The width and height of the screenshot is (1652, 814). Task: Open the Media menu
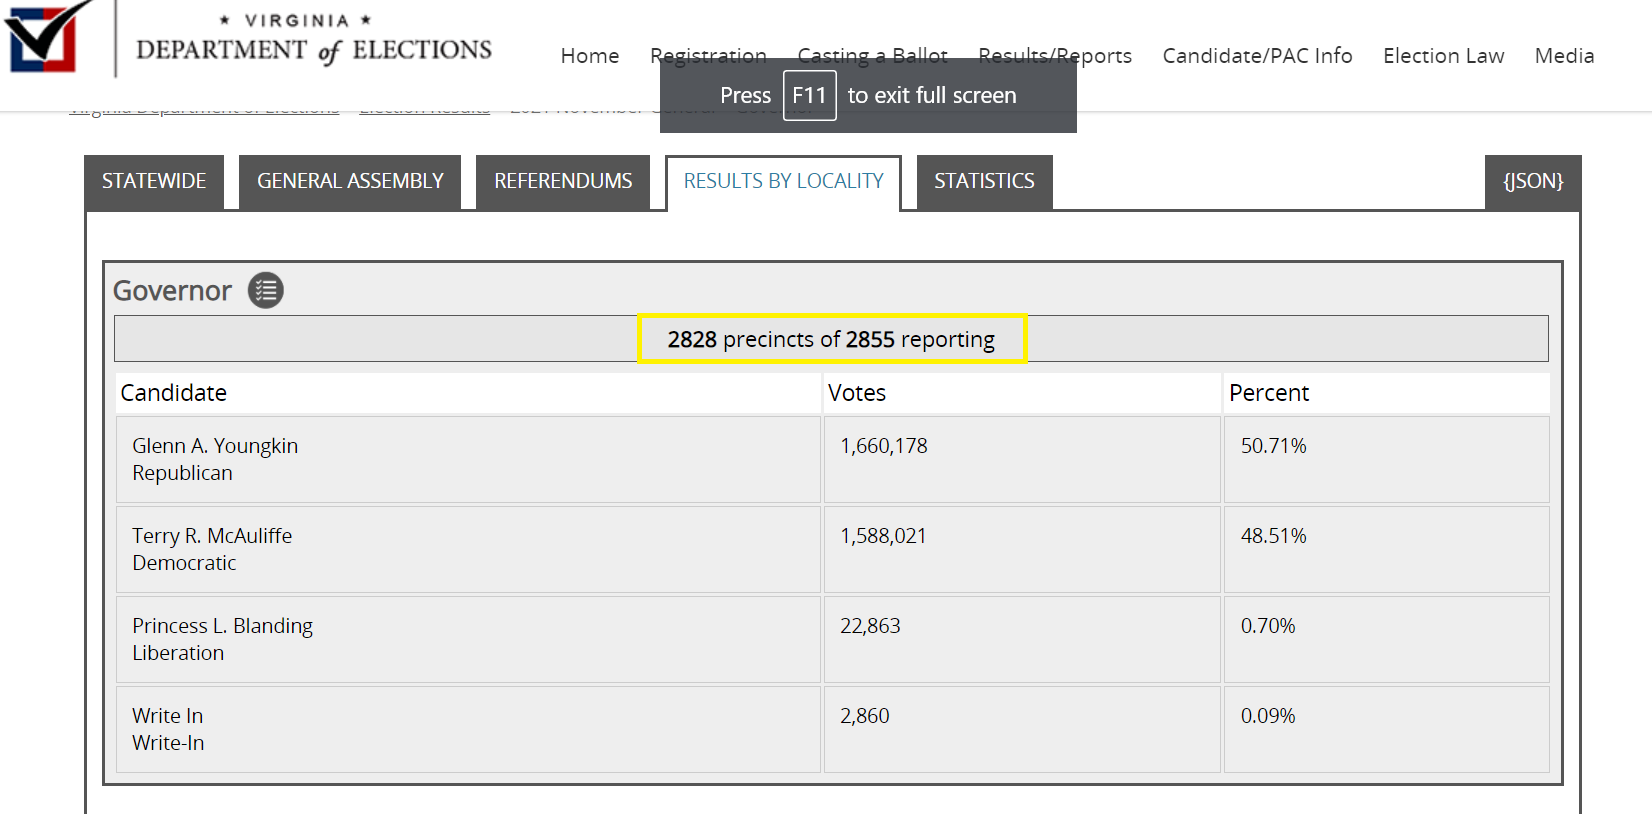tap(1564, 56)
